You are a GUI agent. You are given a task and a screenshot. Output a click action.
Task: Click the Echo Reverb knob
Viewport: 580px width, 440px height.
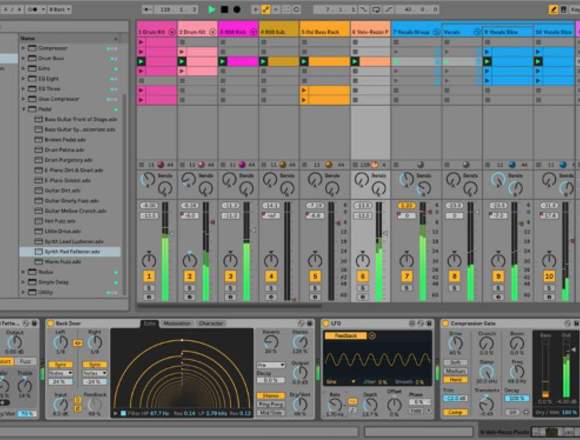pyautogui.click(x=271, y=342)
